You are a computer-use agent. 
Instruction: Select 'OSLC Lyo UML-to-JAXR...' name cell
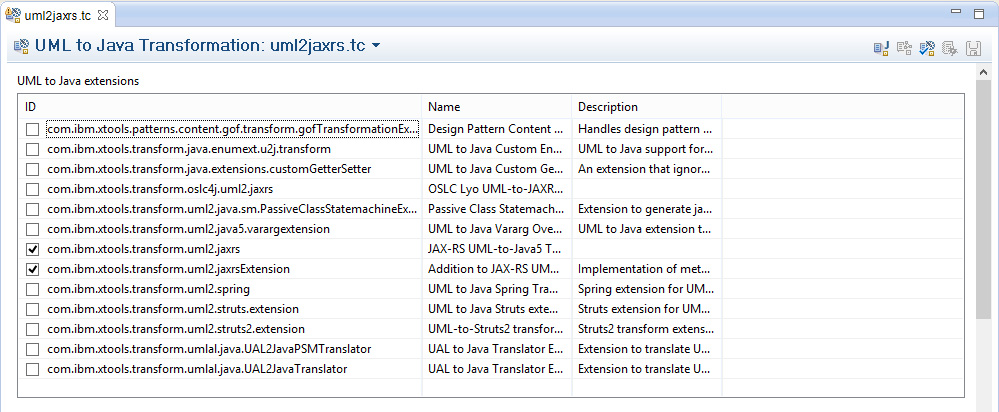coord(495,189)
